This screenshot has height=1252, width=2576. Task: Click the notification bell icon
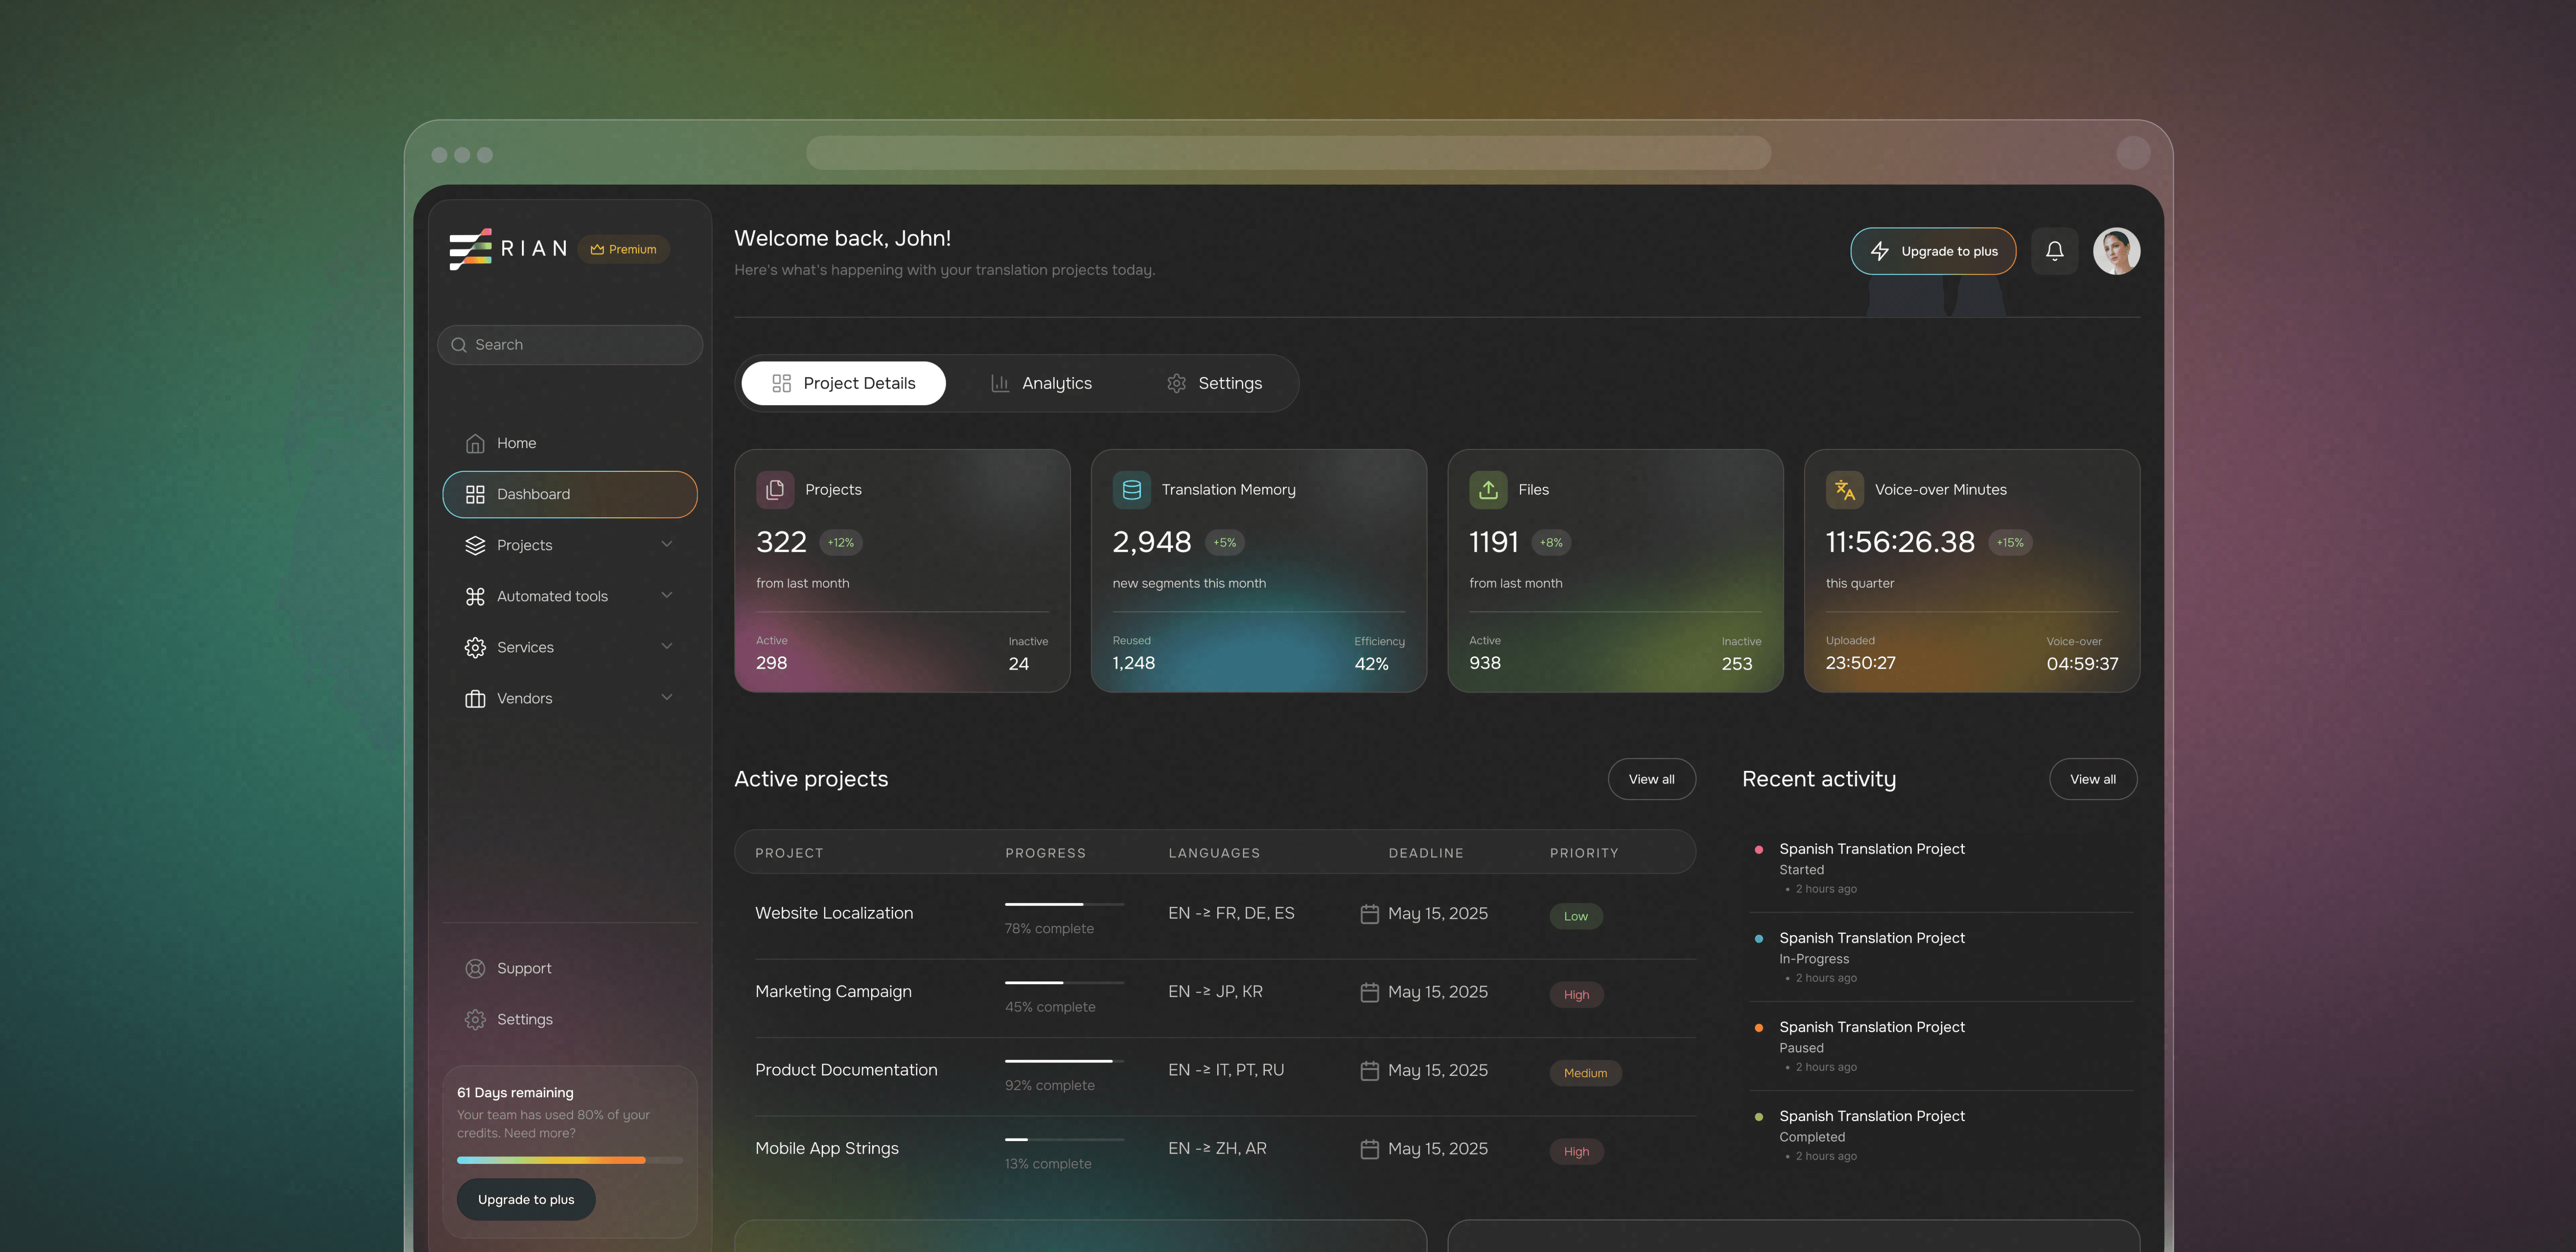tap(2054, 251)
